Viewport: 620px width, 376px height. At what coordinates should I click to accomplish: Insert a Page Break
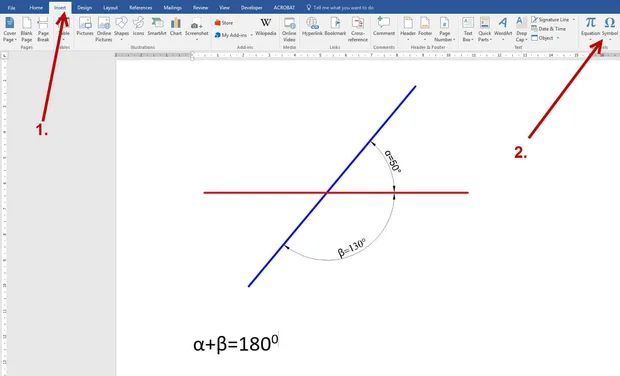point(43,30)
